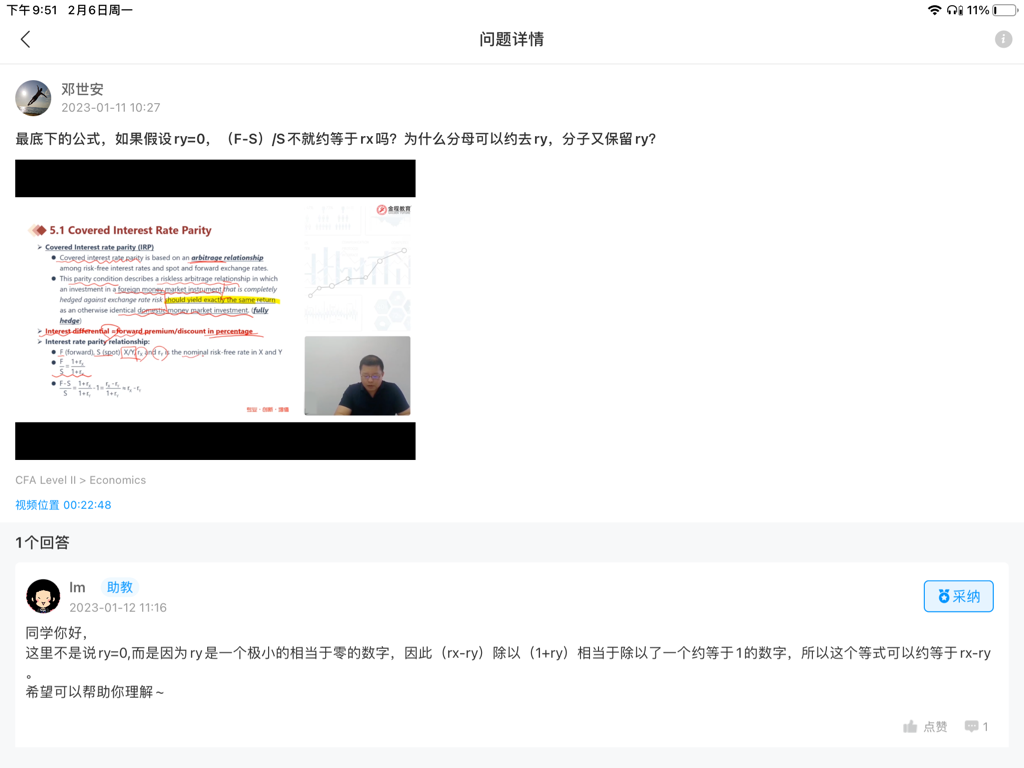The image size is (1024, 768).
Task: Click the 采纳 accept-answer button
Action: point(958,596)
